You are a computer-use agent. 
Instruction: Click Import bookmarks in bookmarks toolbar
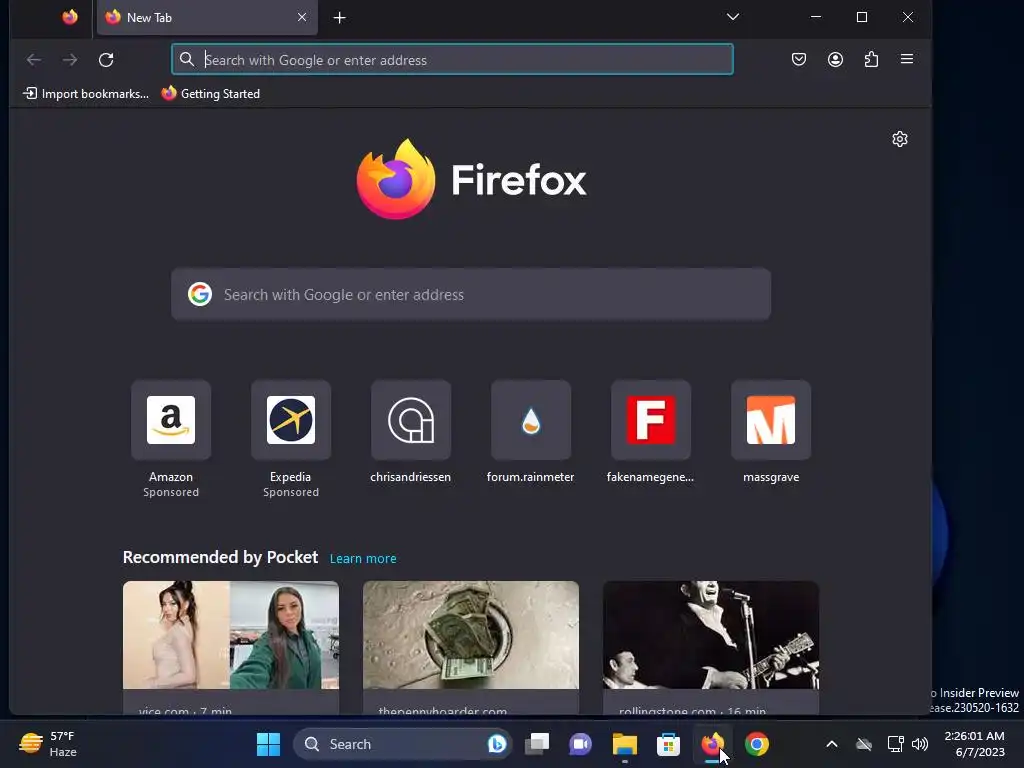click(x=86, y=93)
